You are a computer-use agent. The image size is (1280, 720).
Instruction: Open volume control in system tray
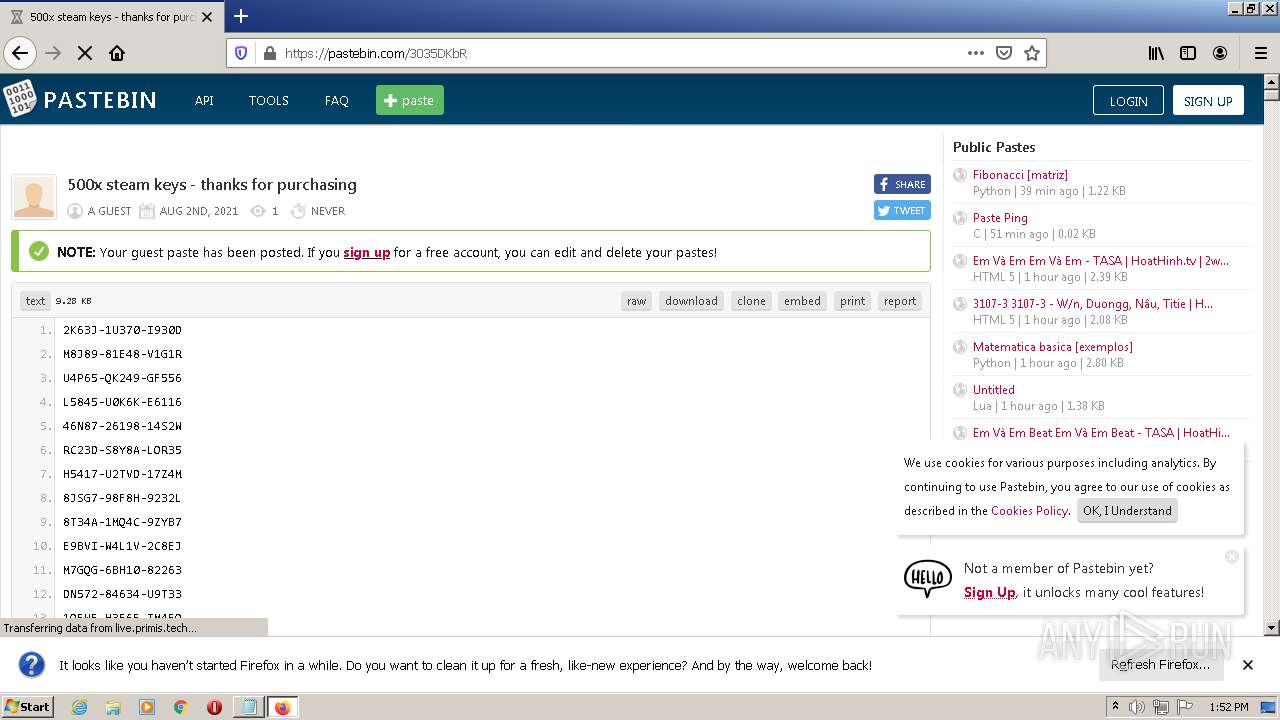click(x=1137, y=707)
